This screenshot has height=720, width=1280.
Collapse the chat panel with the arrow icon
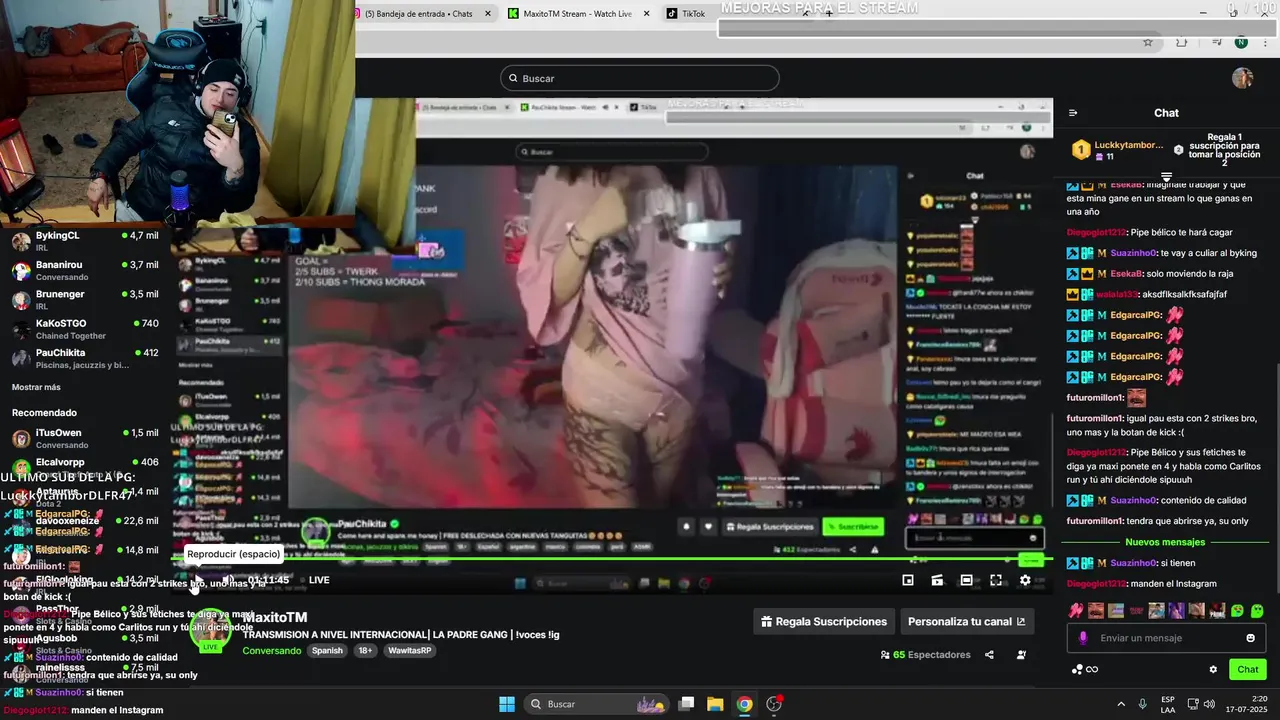click(1073, 113)
